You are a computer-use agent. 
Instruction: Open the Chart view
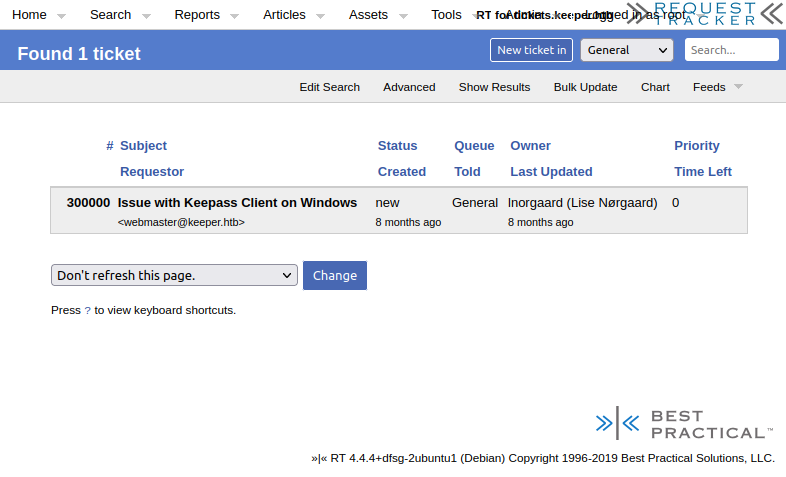click(655, 87)
